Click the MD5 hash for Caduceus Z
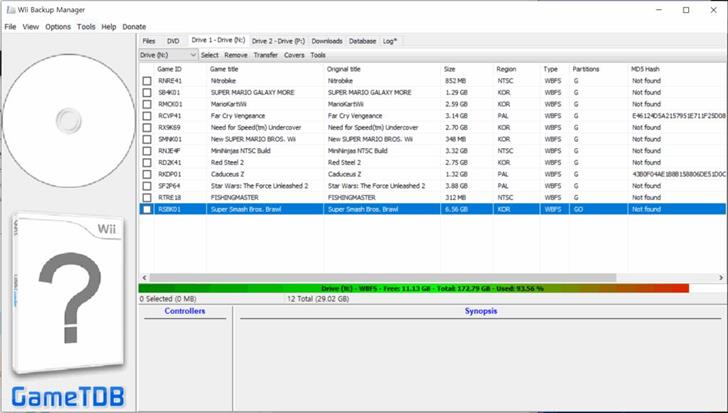The image size is (728, 413). coord(678,174)
